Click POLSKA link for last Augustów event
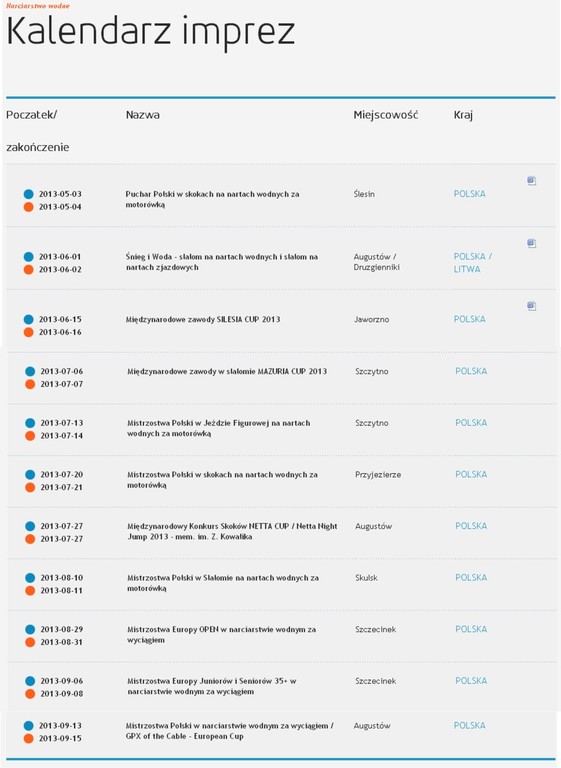This screenshot has width=561, height=768. click(x=469, y=725)
